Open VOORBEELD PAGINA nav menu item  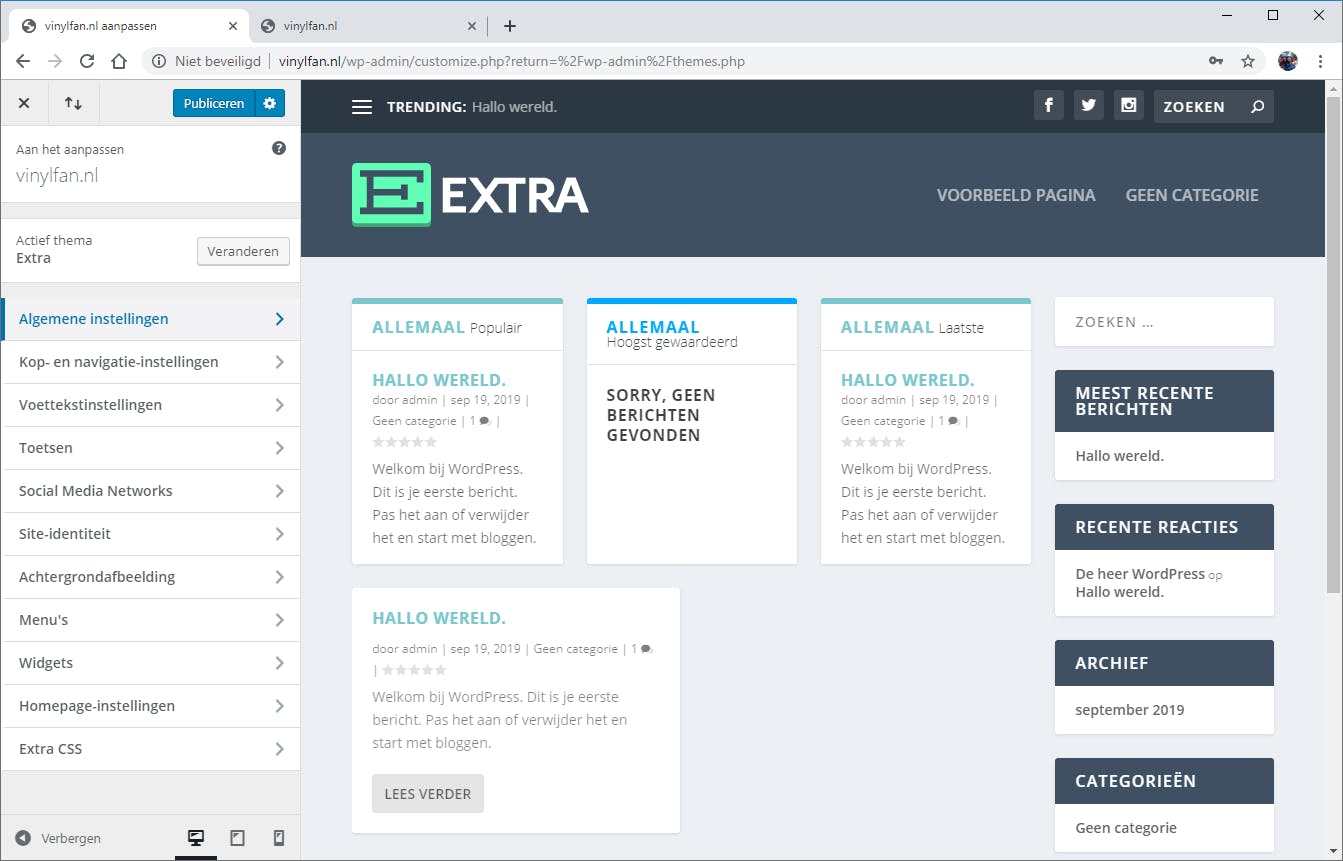coord(1016,195)
